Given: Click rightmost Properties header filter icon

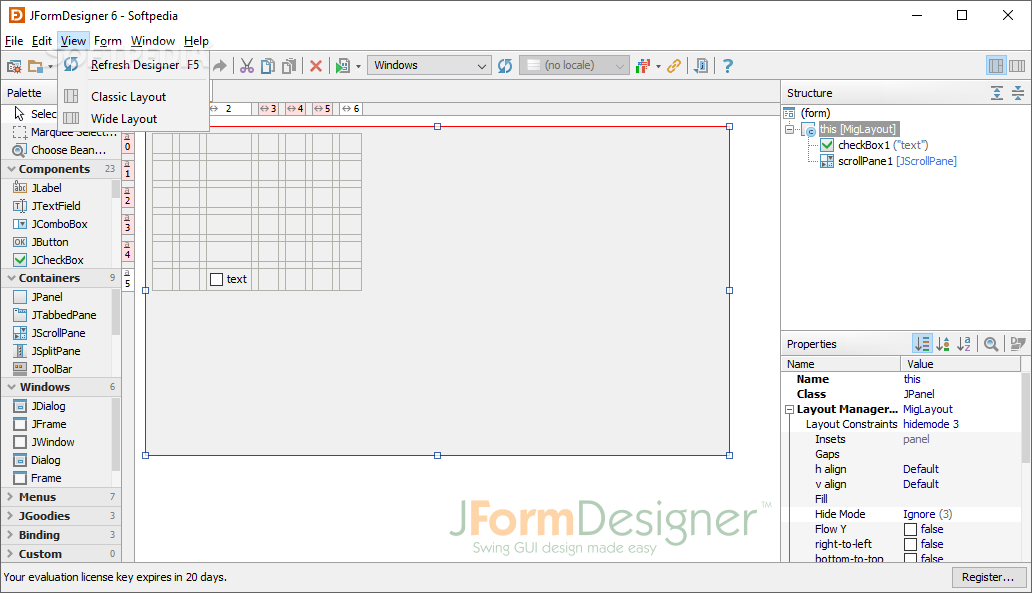Looking at the screenshot, I should click(1018, 344).
